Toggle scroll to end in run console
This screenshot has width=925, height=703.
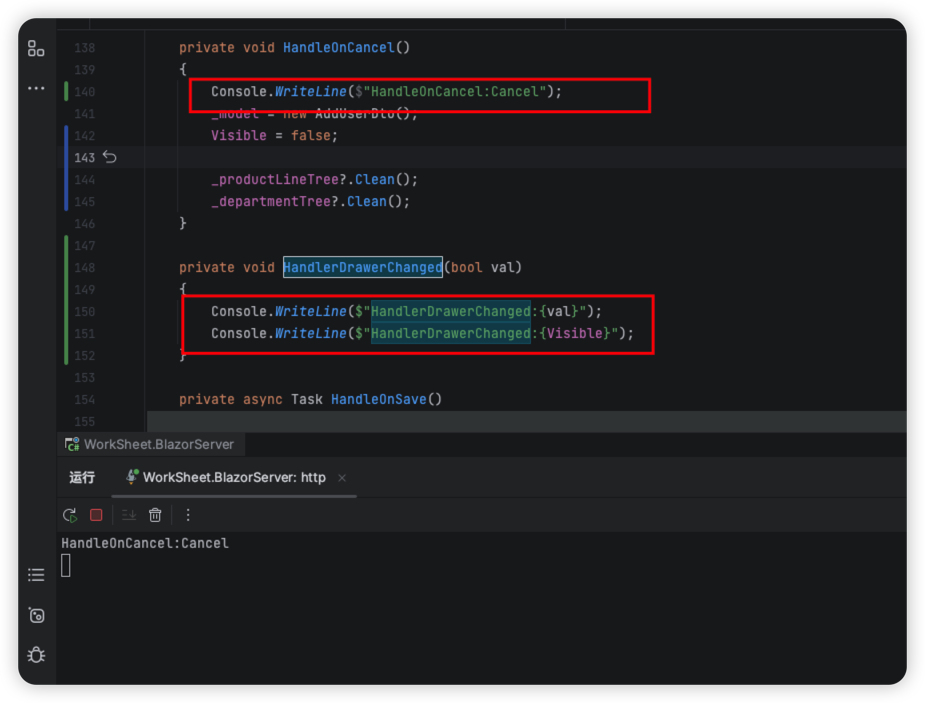pyautogui.click(x=128, y=515)
